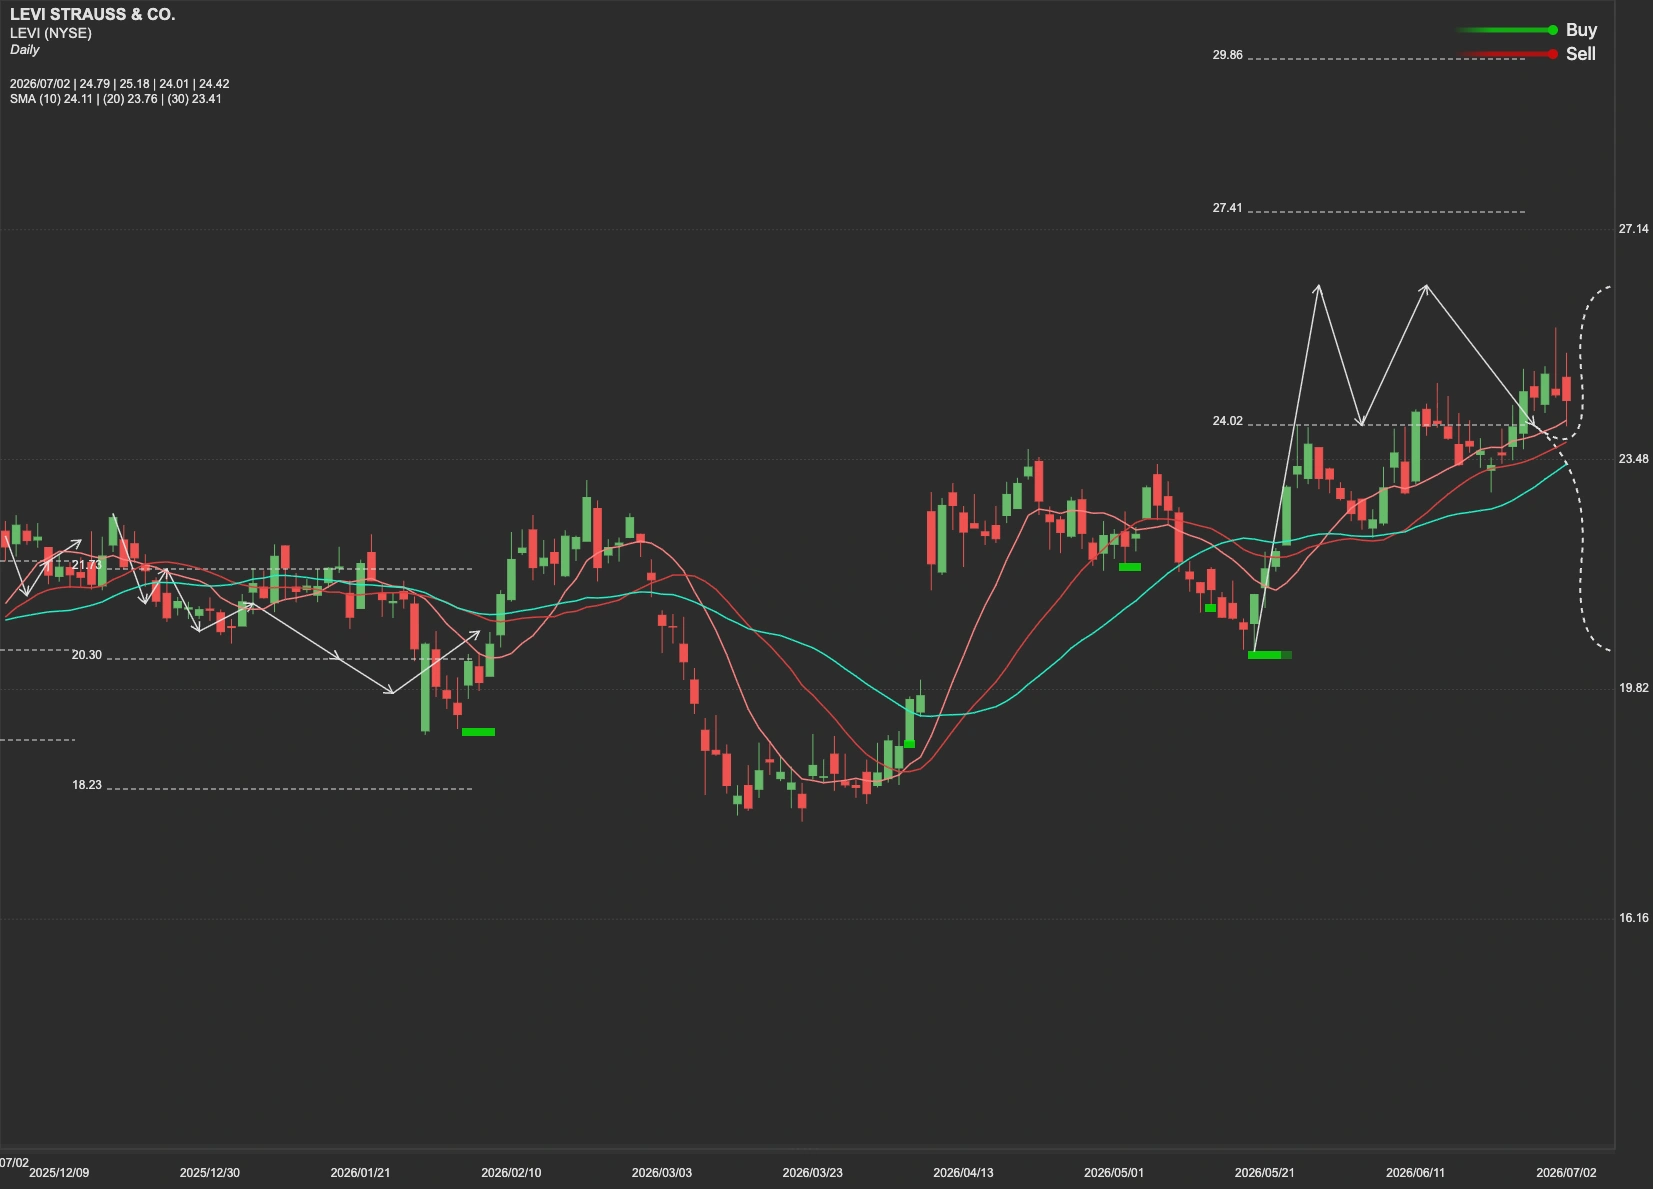Click the 2026/07/02 date axis label
1653x1189 pixels.
1566,1173
